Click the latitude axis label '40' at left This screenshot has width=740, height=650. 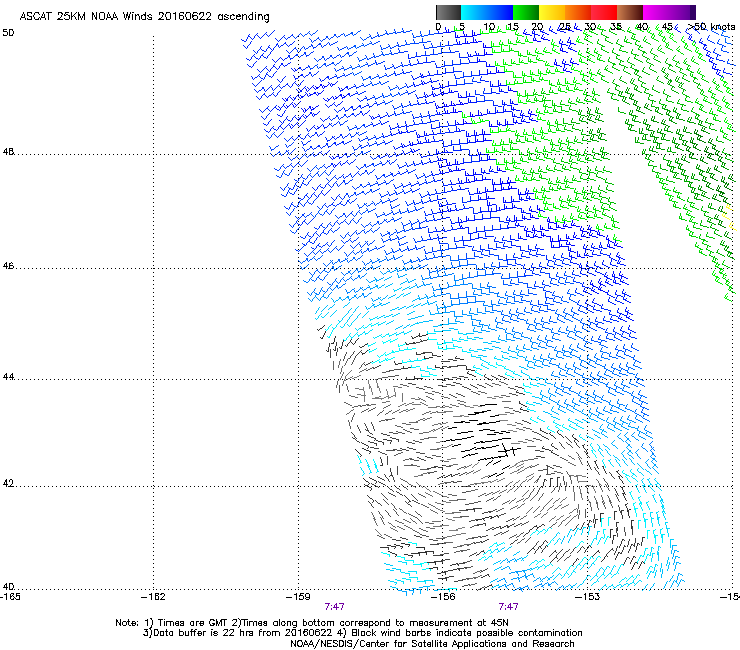8,587
